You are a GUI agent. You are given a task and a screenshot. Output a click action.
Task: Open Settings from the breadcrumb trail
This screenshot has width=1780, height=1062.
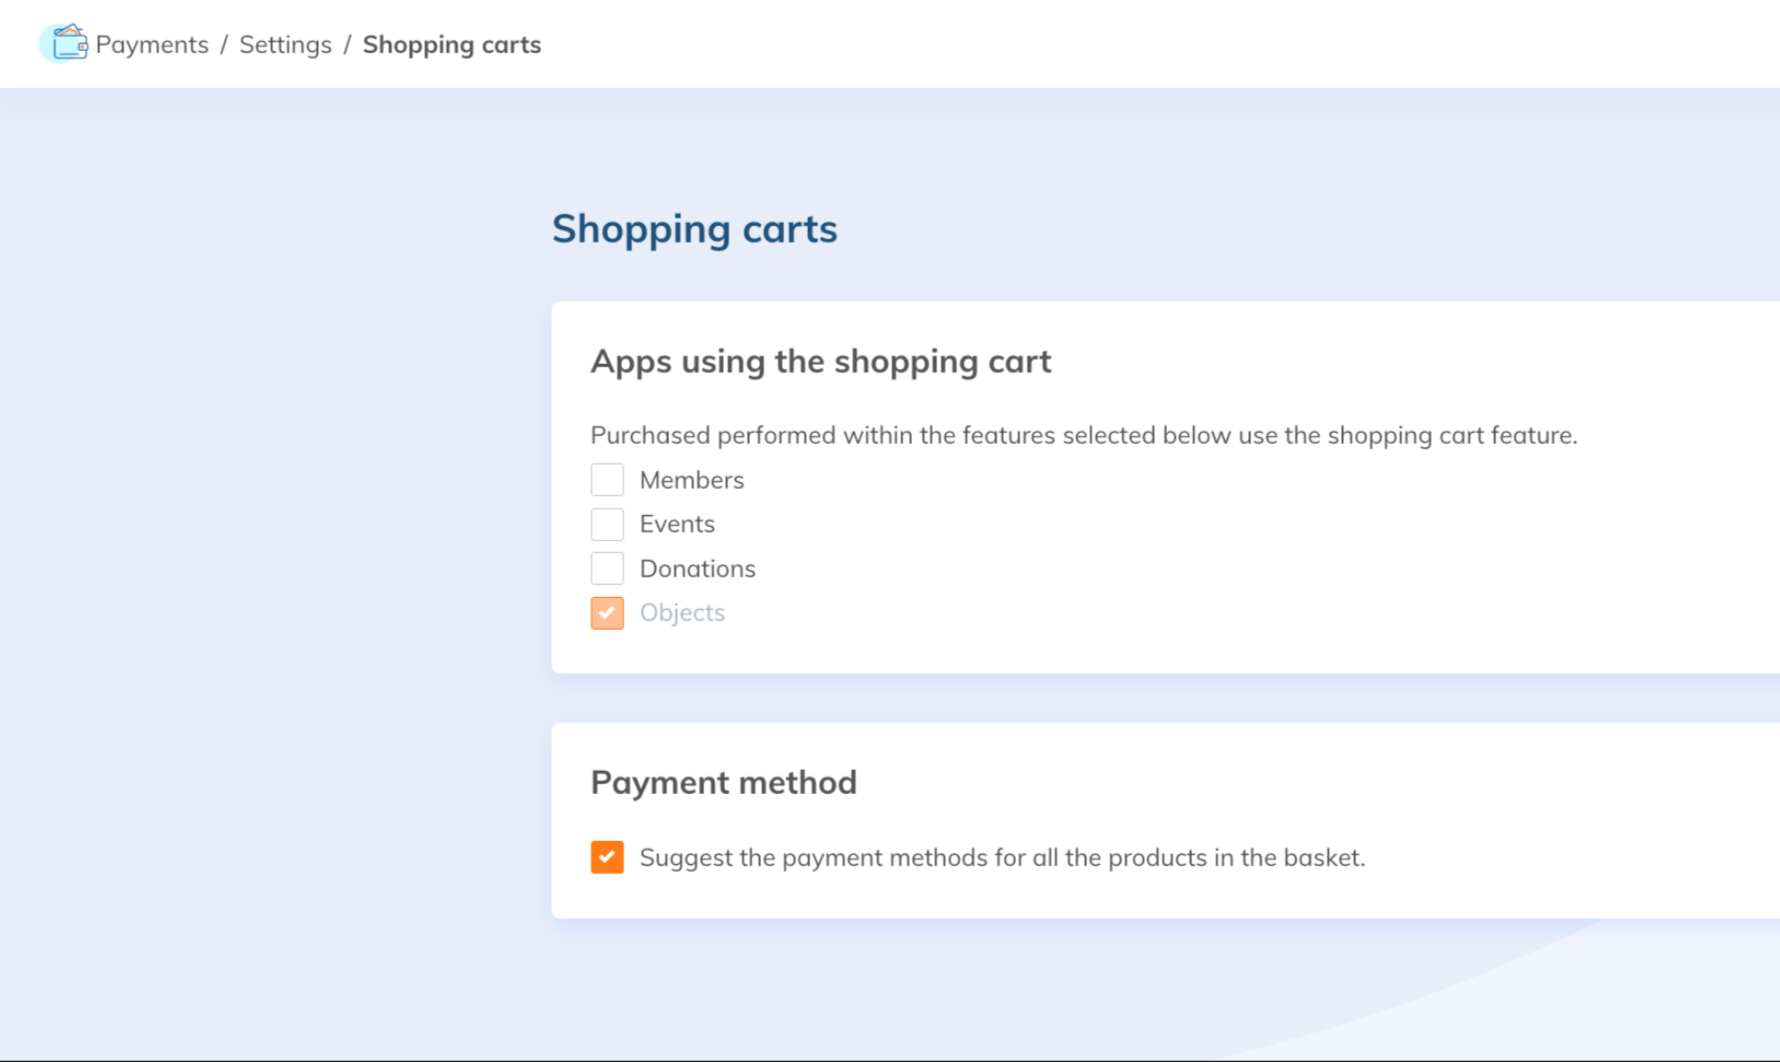point(285,45)
